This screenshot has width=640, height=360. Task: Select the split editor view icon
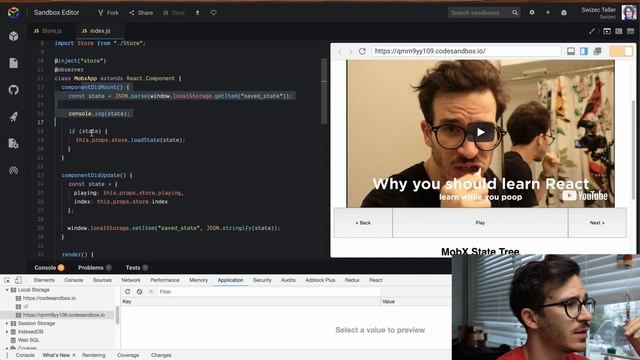619,31
